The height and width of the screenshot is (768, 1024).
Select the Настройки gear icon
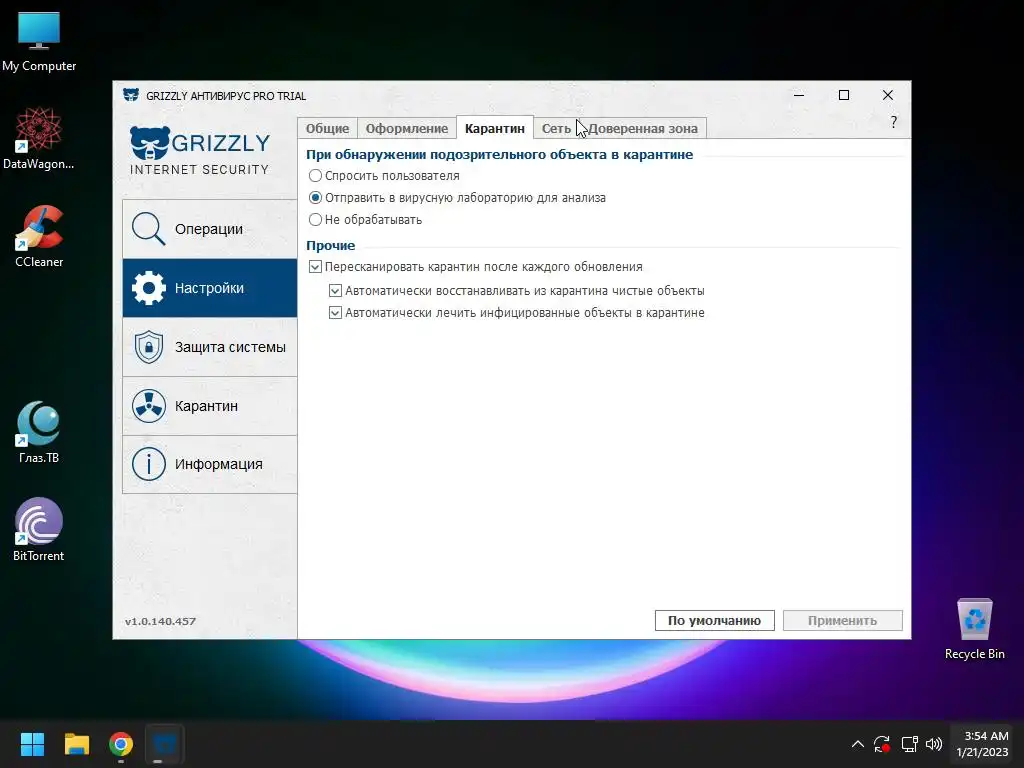(x=148, y=288)
